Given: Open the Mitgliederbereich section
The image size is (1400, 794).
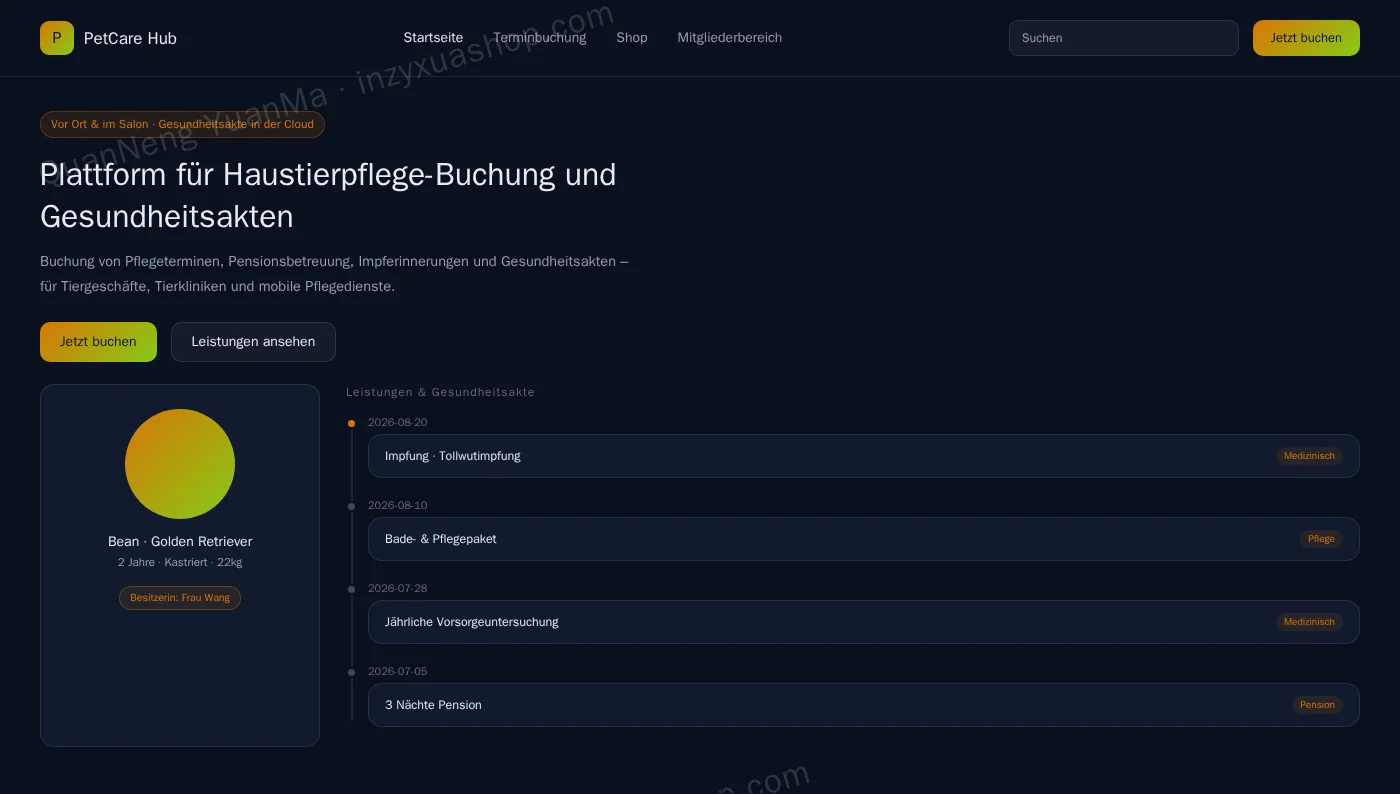Looking at the screenshot, I should tap(730, 38).
